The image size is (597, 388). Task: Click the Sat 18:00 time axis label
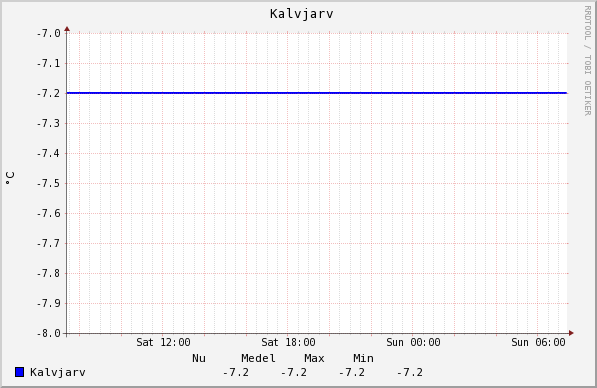pyautogui.click(x=288, y=342)
